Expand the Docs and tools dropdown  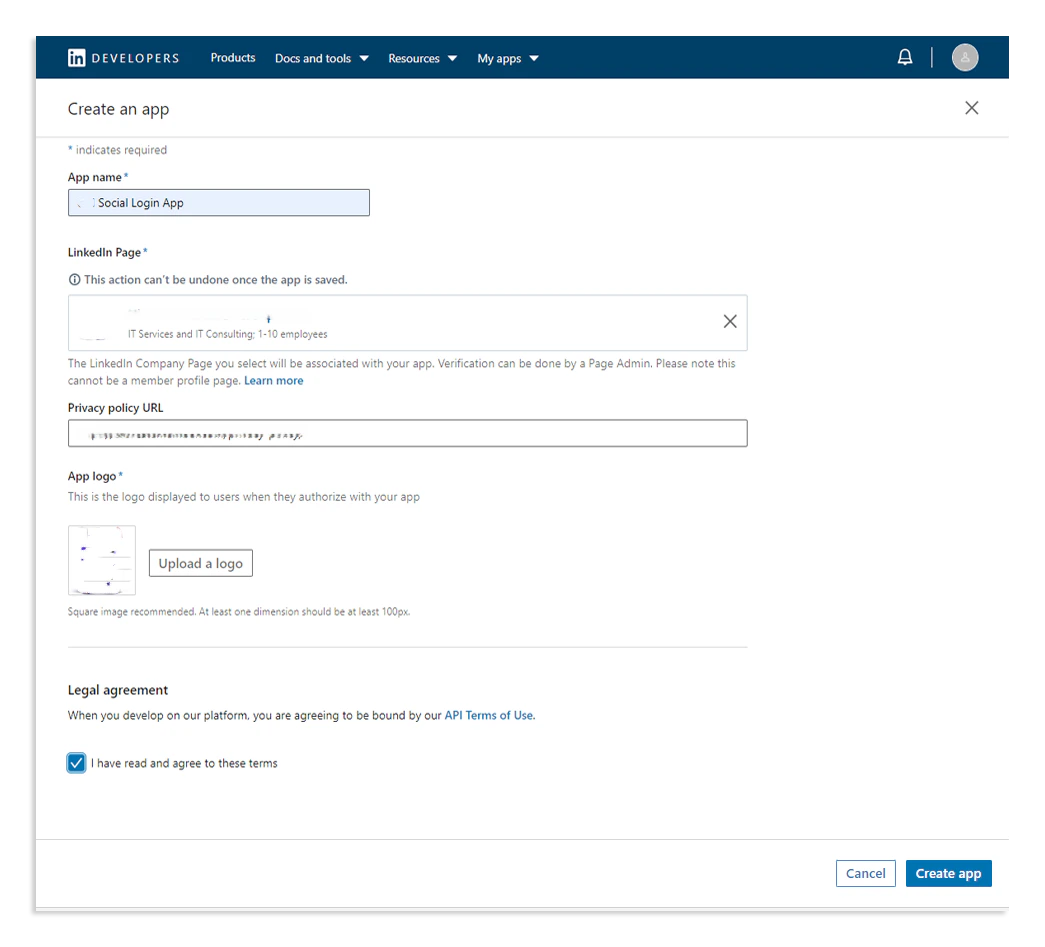321,58
